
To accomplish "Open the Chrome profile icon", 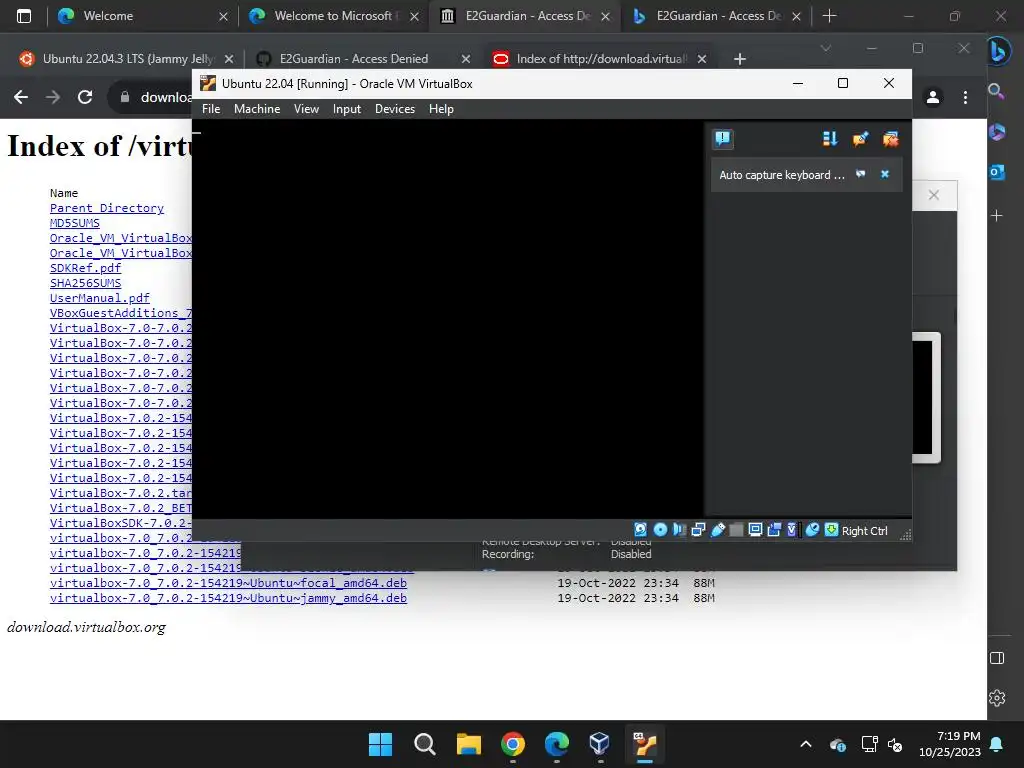I will click(x=933, y=97).
